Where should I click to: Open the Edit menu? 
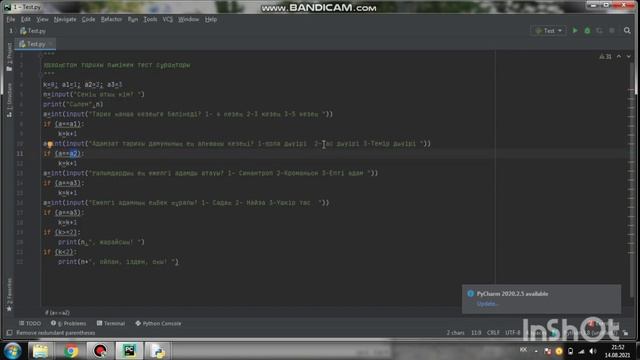(x=26, y=19)
